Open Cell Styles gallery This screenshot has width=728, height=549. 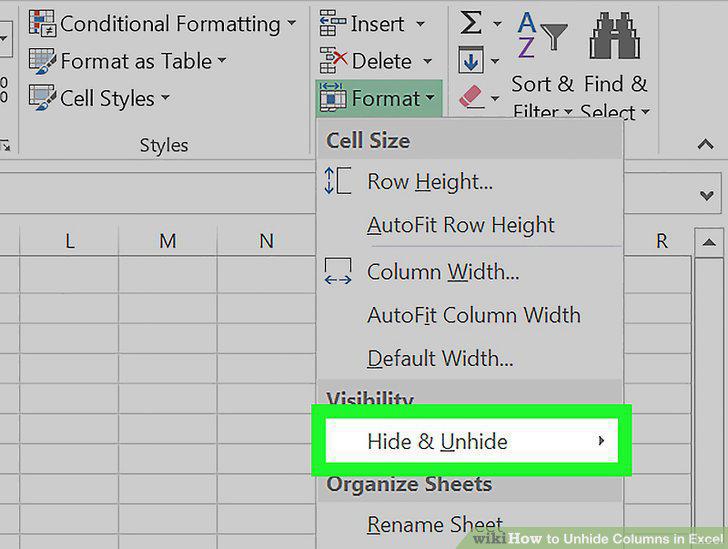point(99,98)
